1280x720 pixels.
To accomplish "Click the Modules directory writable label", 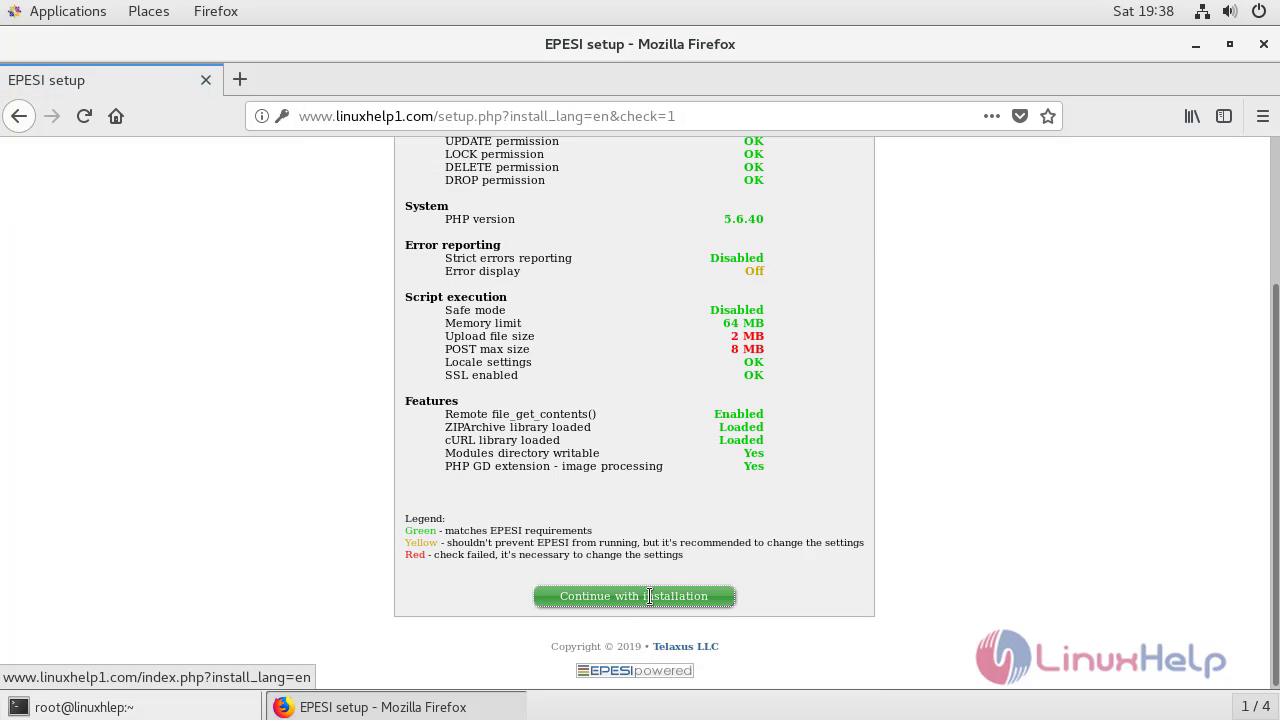I will coord(522,453).
